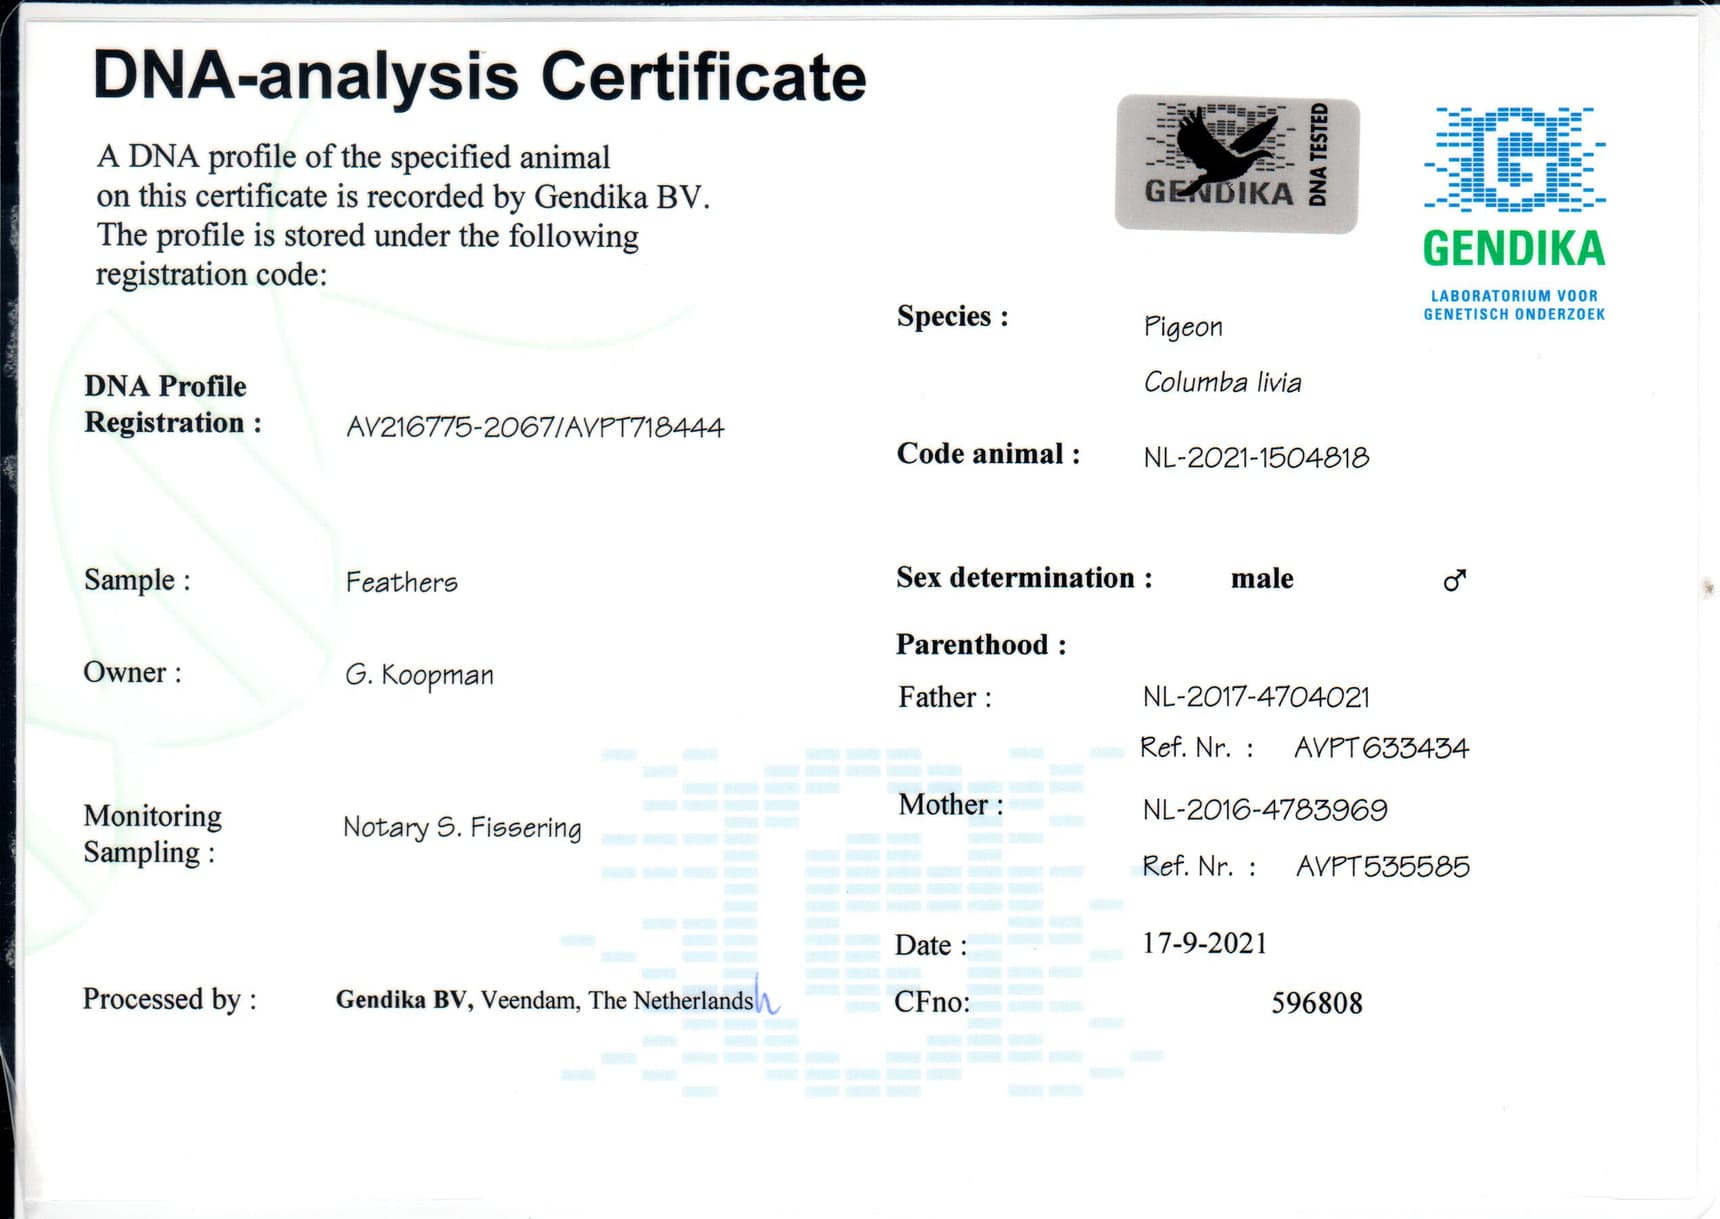The width and height of the screenshot is (1720, 1219).
Task: Click the Feathers sample value
Action: point(401,582)
